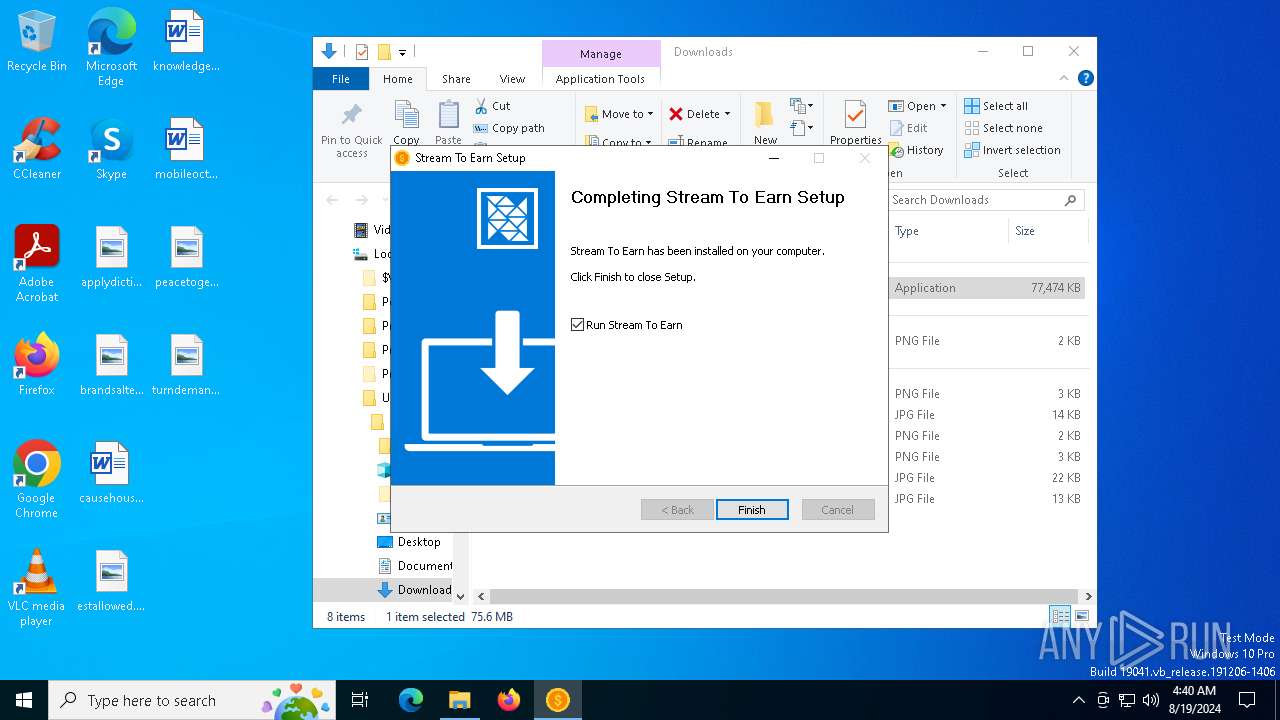Open the notification center
The image size is (1280, 720).
click(x=1247, y=700)
